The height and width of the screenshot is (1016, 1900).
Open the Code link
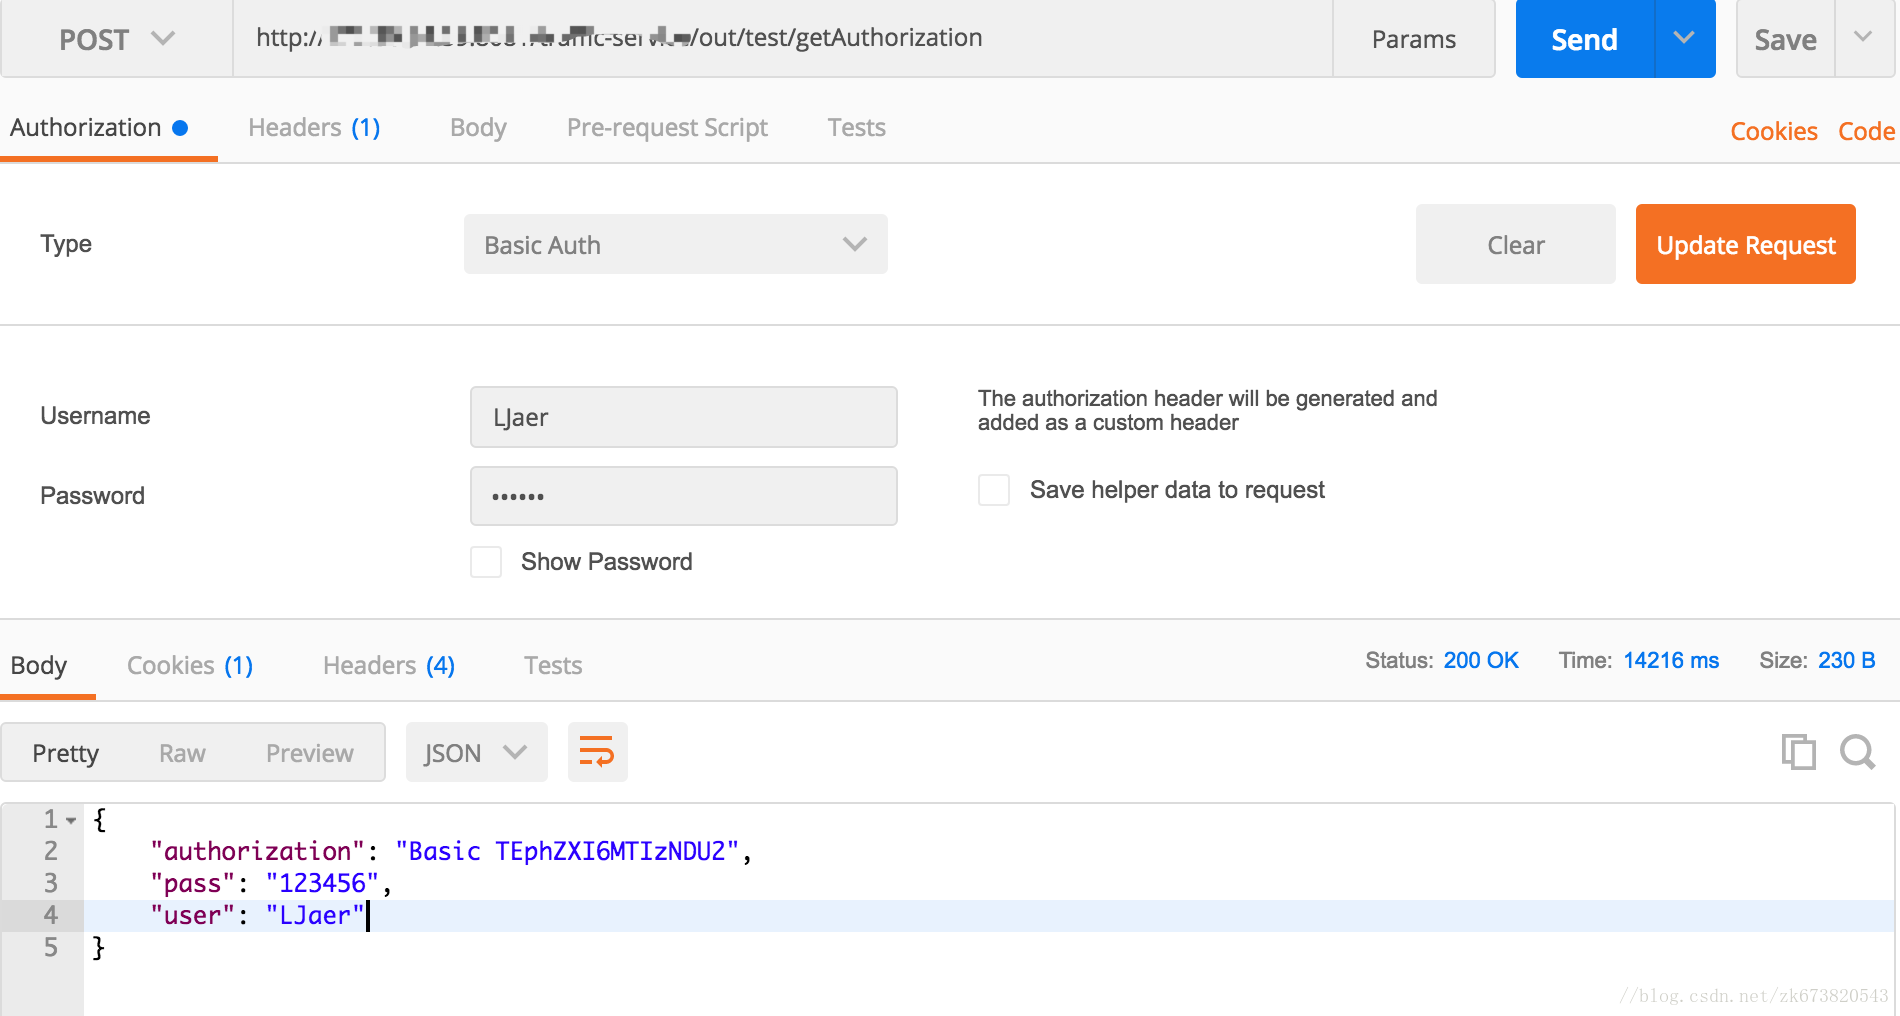[x=1866, y=131]
